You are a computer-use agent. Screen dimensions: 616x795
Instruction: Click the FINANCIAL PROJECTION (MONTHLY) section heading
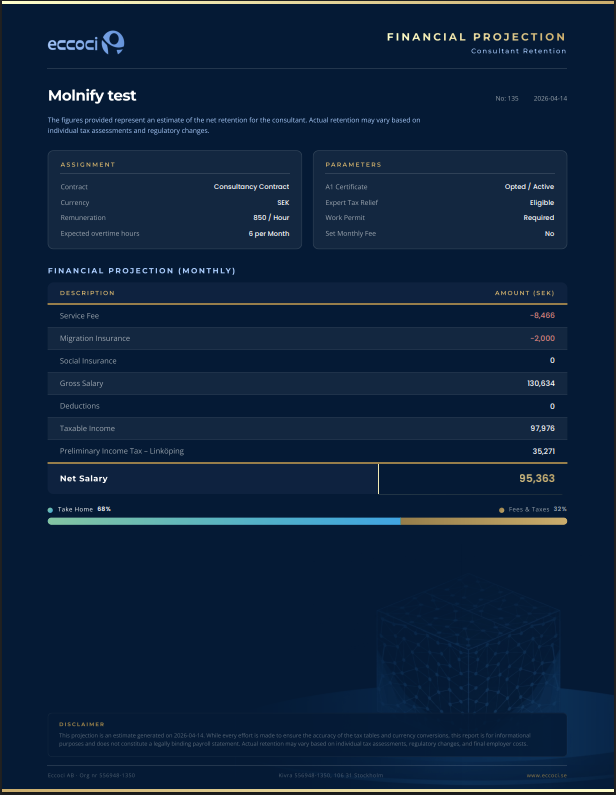point(142,271)
